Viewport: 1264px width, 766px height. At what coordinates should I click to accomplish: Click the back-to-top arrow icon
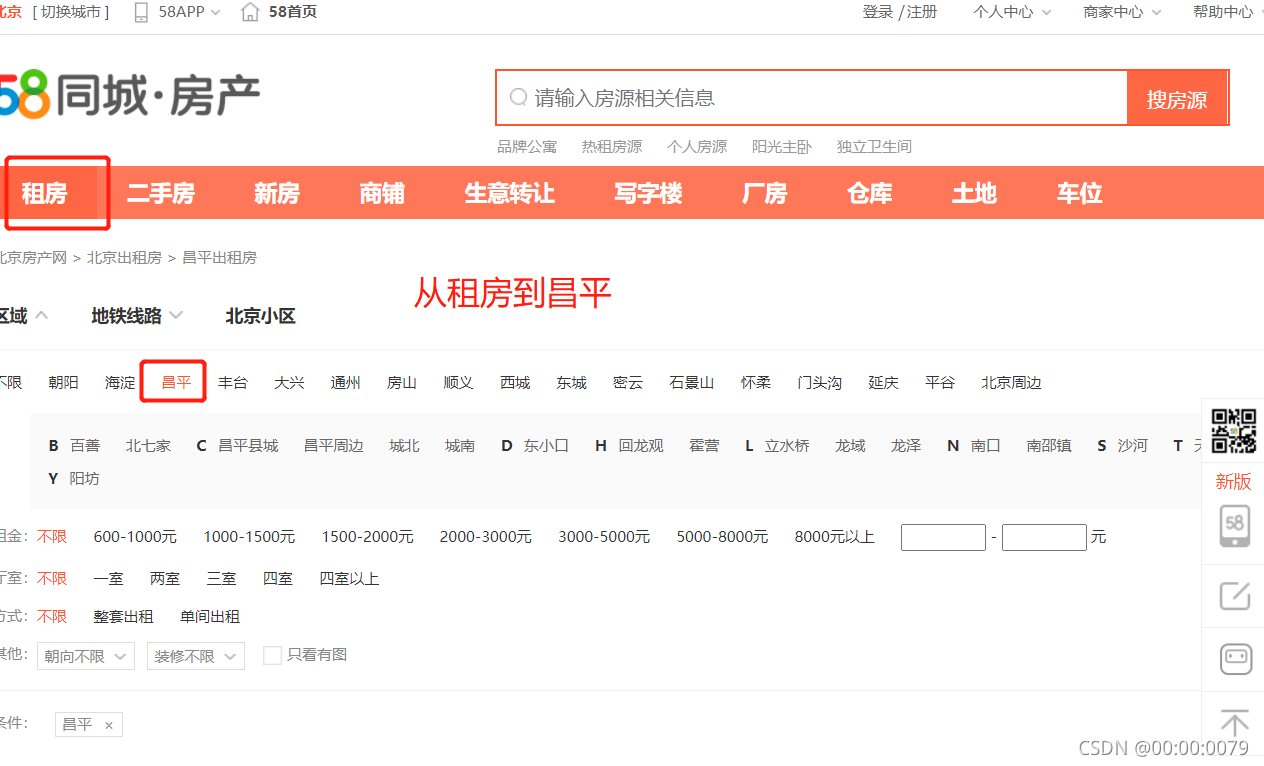pyautogui.click(x=1235, y=723)
